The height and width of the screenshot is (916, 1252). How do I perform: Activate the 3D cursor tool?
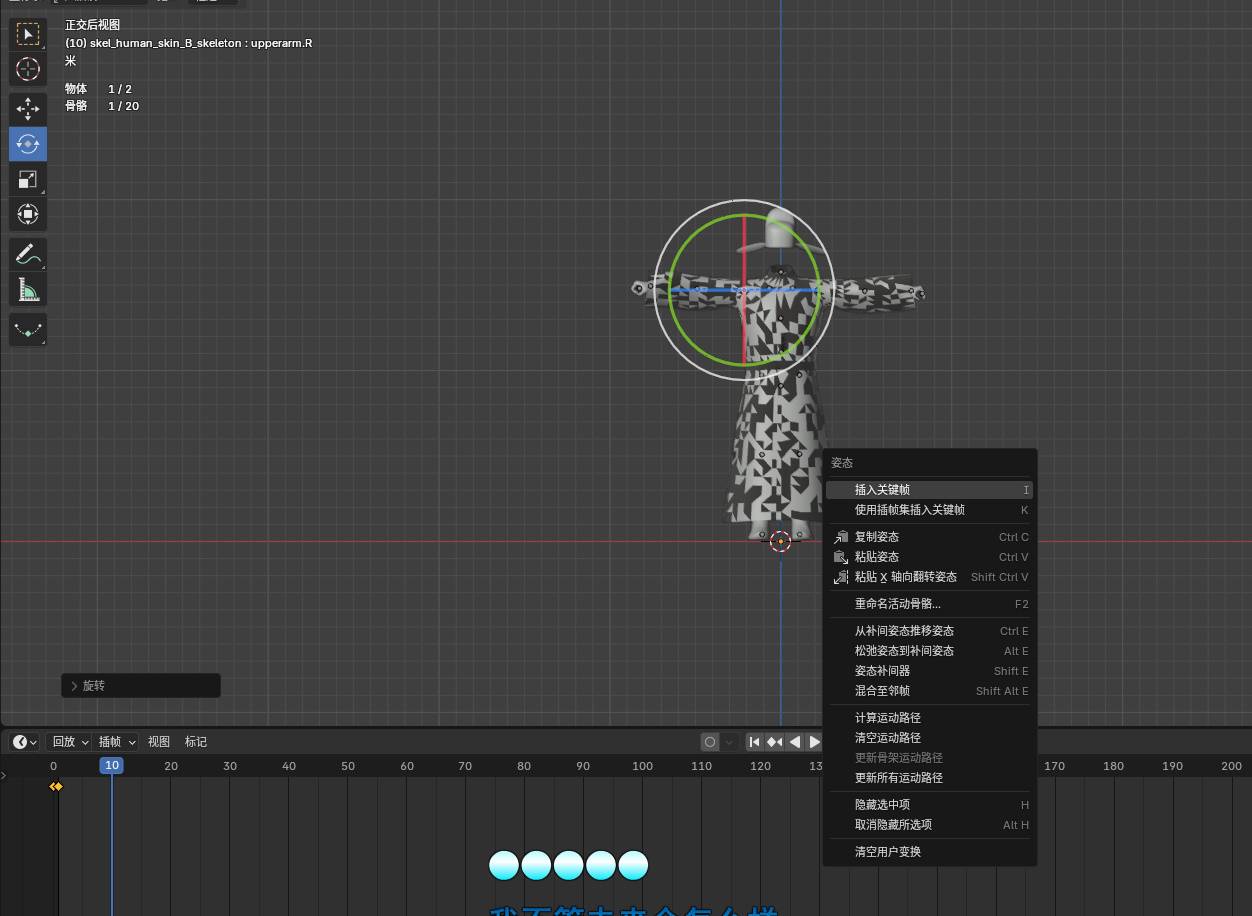click(28, 69)
